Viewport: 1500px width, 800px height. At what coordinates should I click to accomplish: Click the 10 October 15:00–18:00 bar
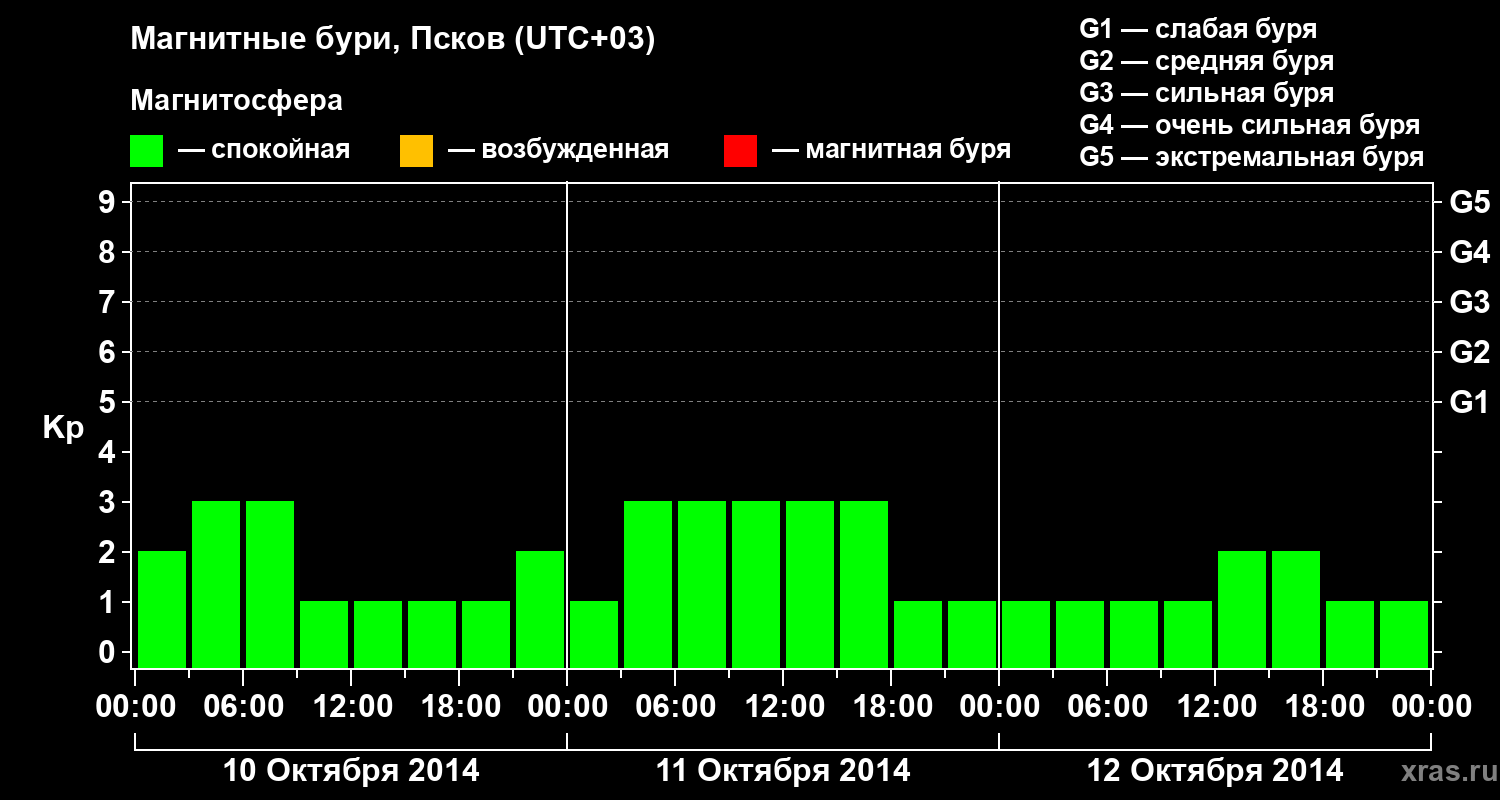click(x=432, y=634)
